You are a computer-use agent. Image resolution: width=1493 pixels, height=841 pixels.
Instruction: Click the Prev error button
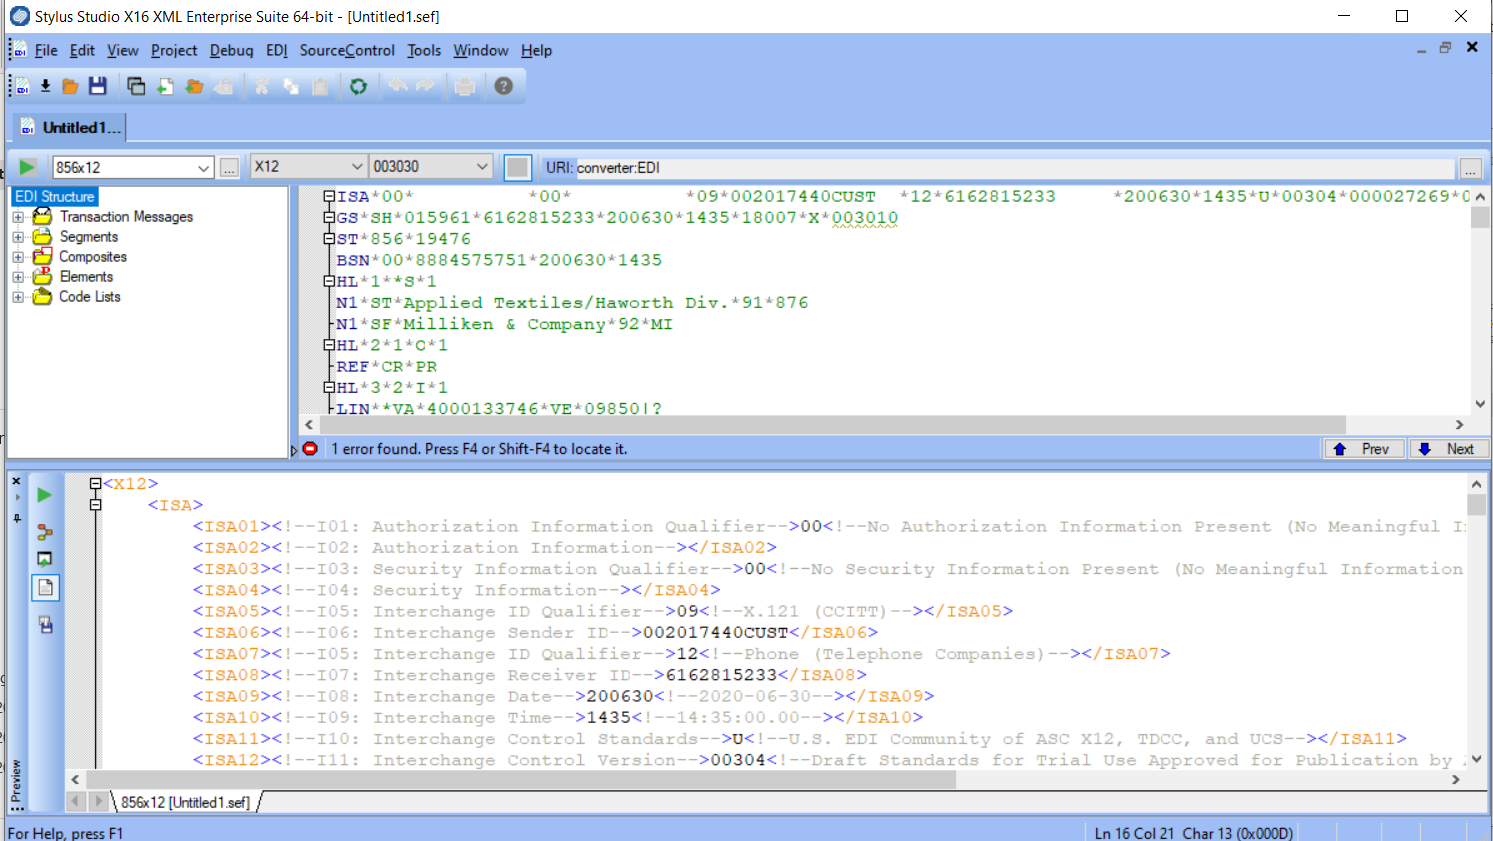pyautogui.click(x=1364, y=449)
